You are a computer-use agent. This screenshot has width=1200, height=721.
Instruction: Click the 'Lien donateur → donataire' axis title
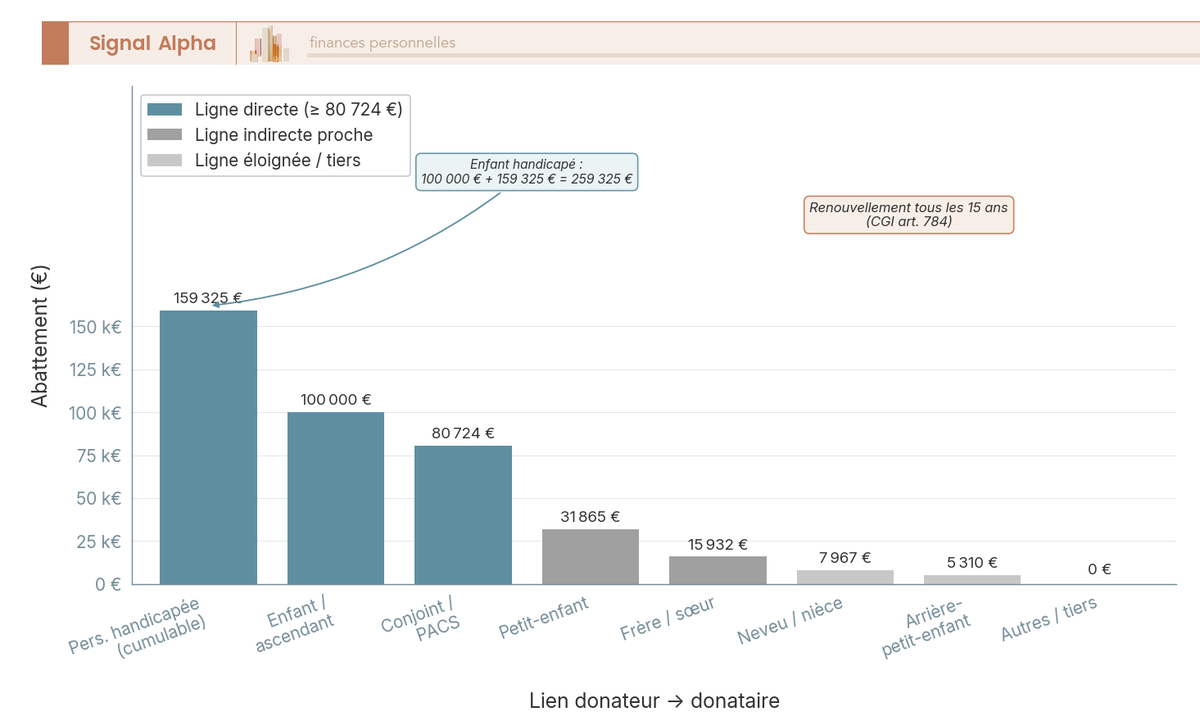(654, 700)
